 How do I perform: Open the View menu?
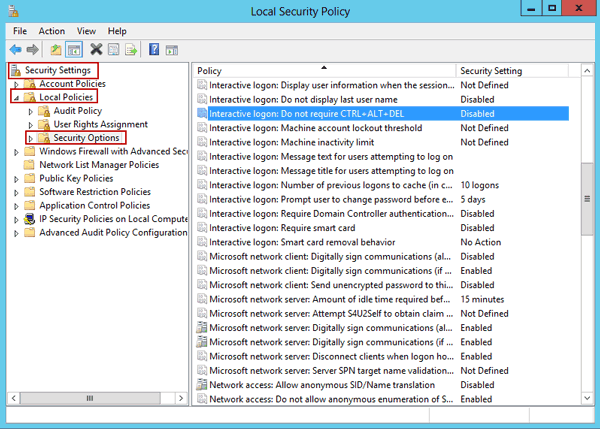coord(86,31)
